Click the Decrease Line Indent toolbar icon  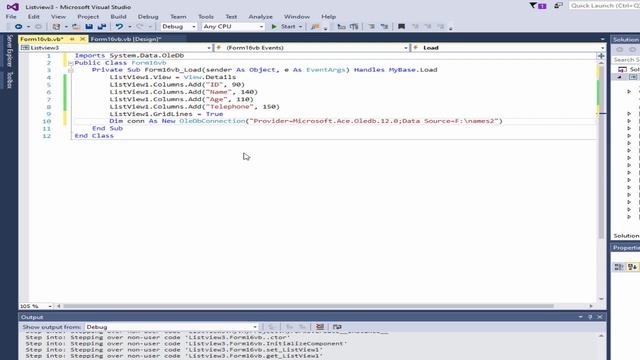pos(341,27)
